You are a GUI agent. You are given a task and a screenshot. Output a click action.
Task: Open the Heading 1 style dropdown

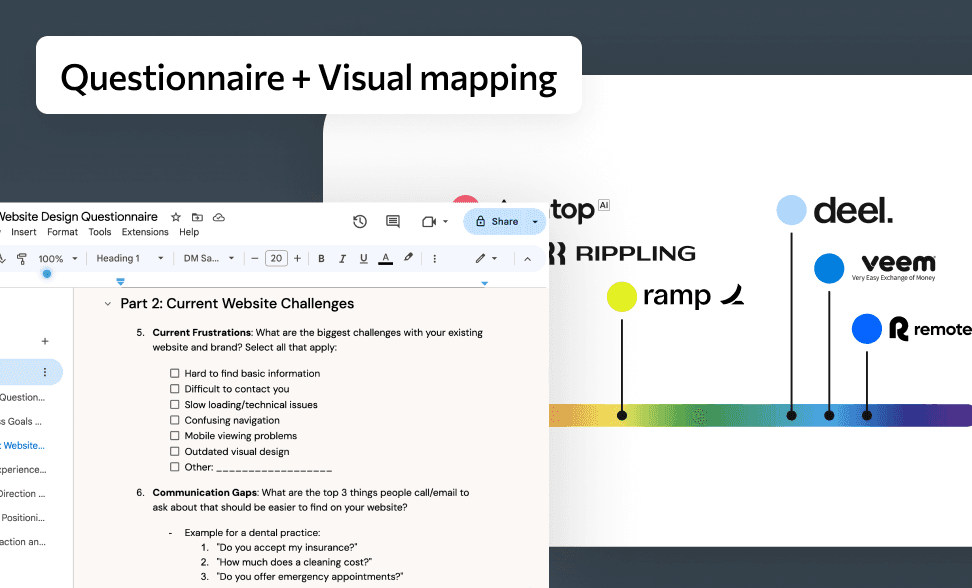pyautogui.click(x=130, y=258)
